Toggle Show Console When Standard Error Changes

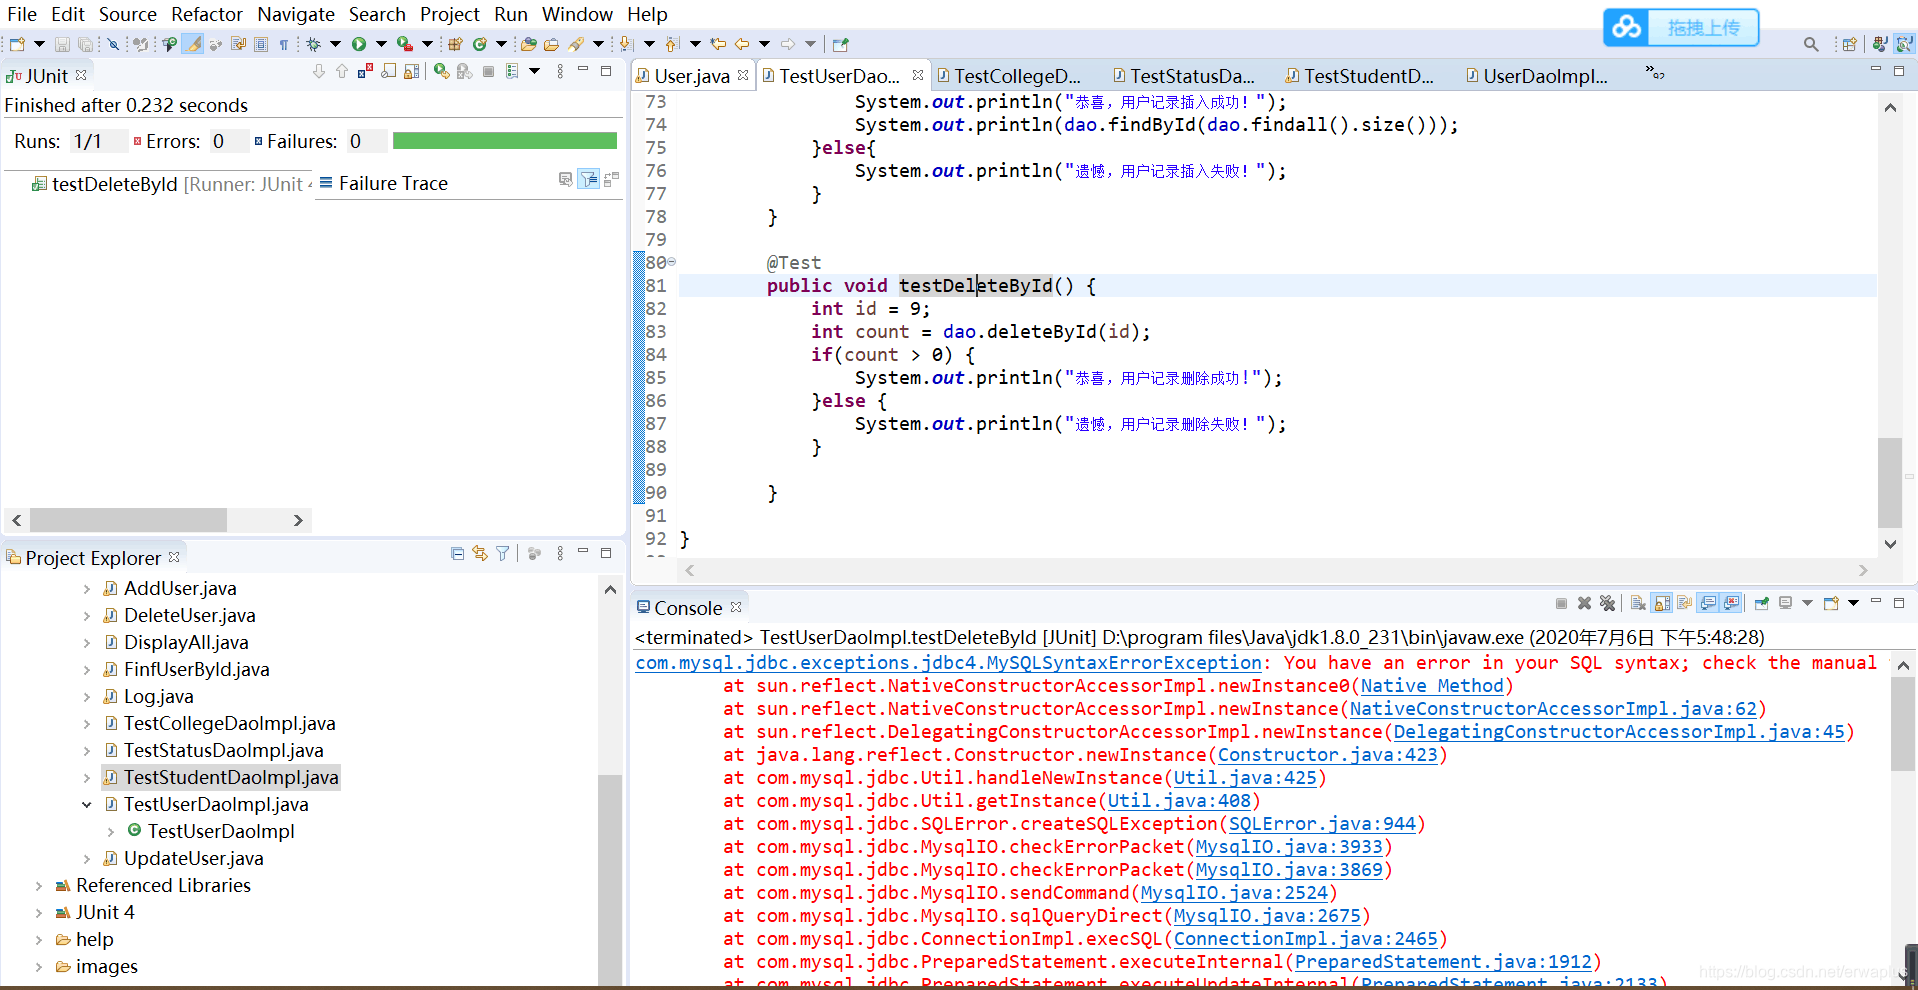pyautogui.click(x=1731, y=603)
